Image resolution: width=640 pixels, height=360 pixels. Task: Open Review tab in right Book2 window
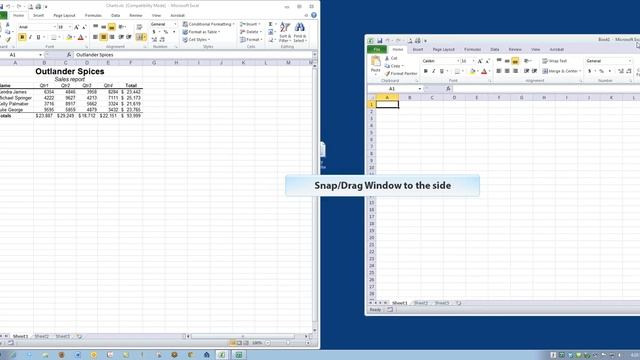pyautogui.click(x=515, y=49)
